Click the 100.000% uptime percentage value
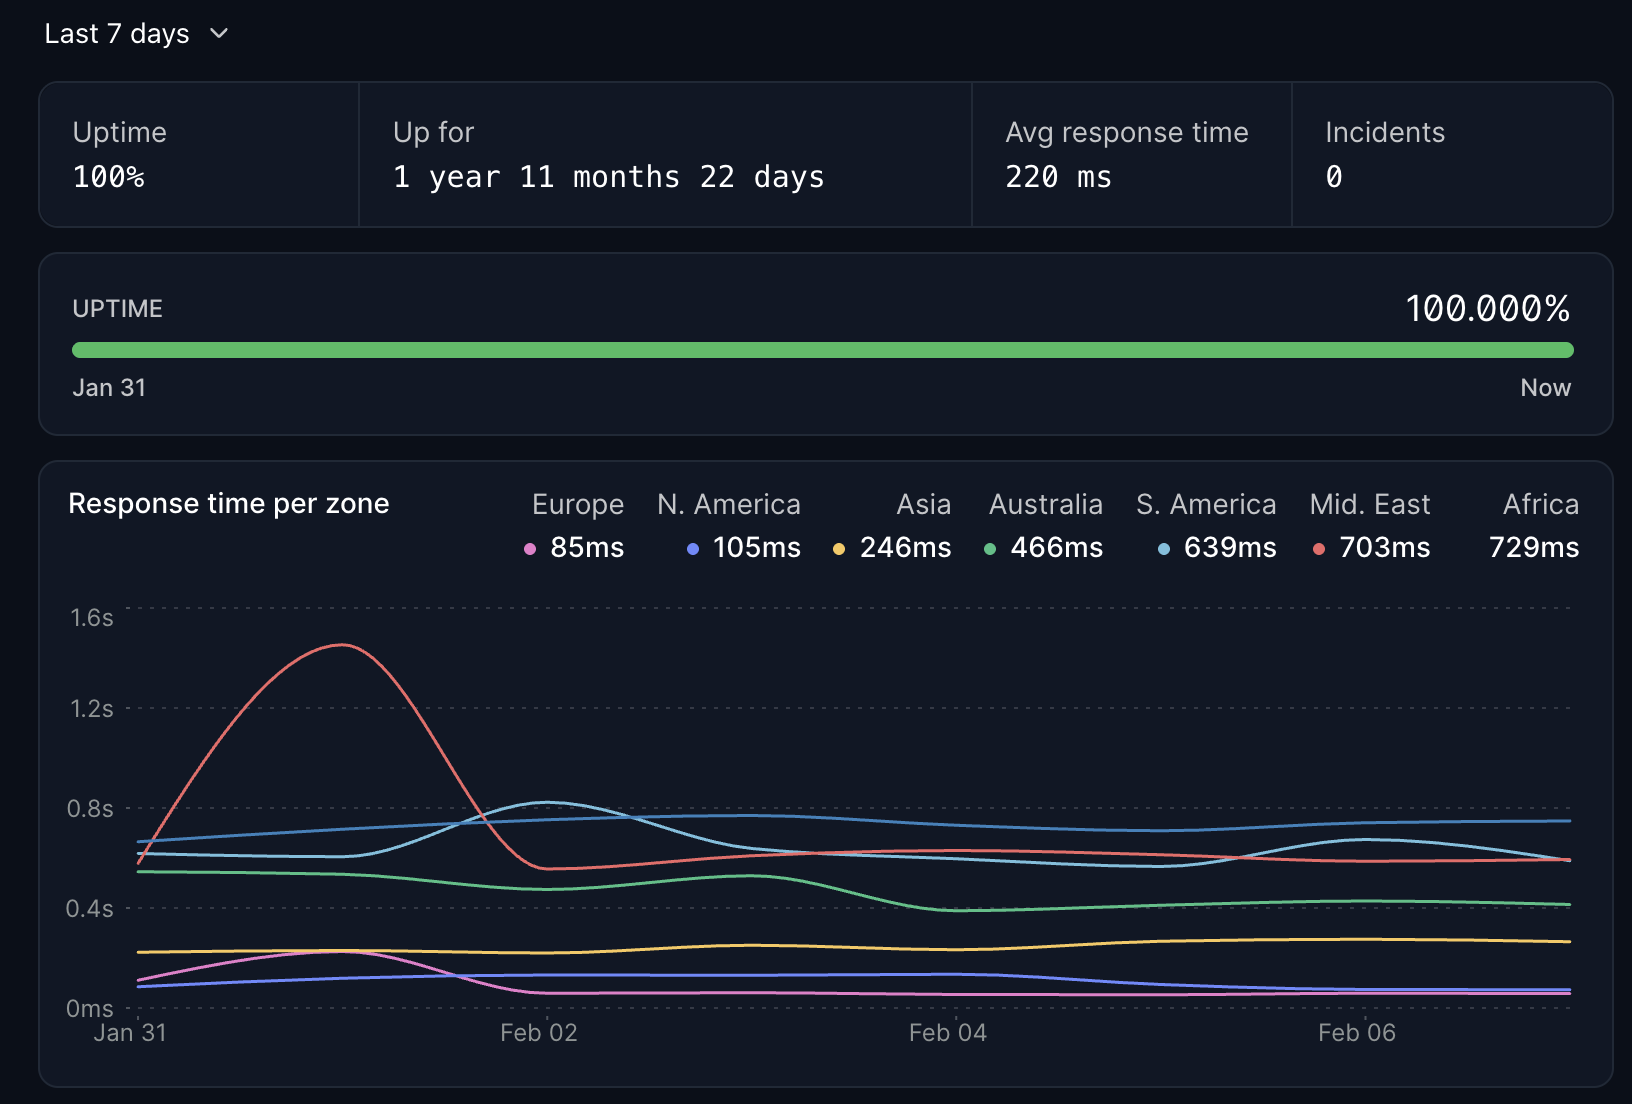The image size is (1632, 1104). coord(1487,309)
